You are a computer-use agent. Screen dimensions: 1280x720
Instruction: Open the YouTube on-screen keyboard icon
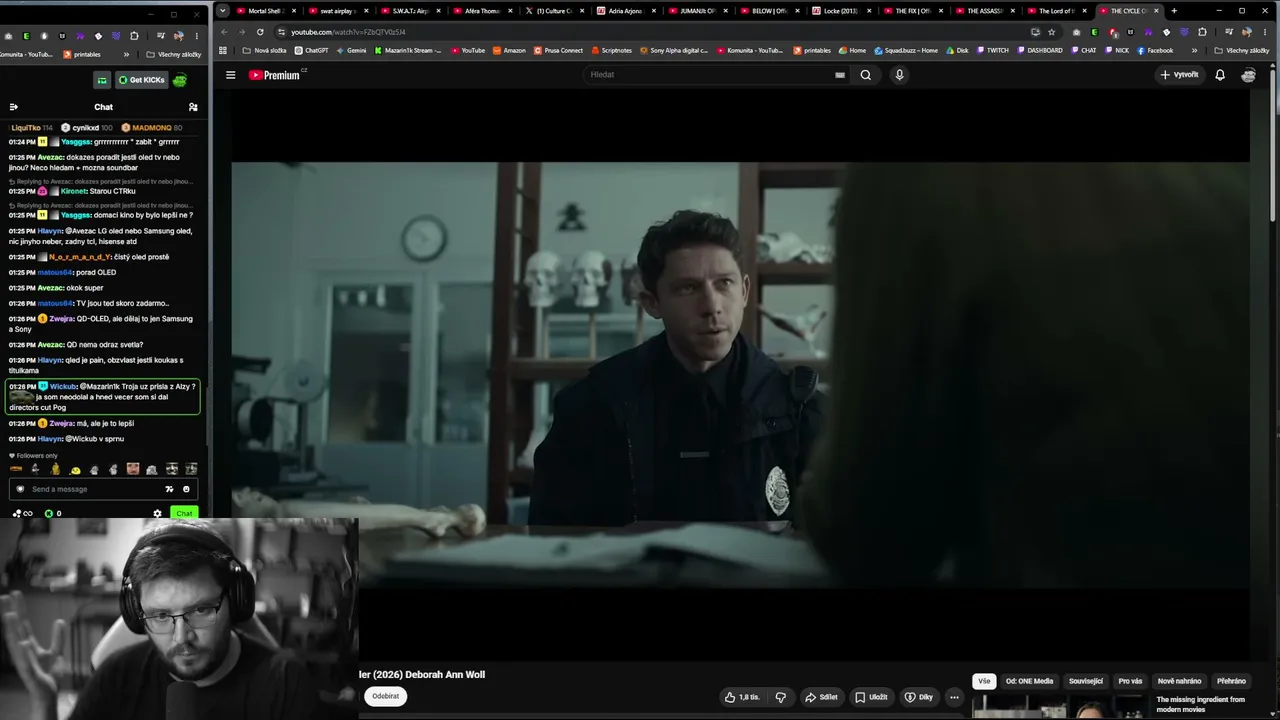(x=840, y=75)
